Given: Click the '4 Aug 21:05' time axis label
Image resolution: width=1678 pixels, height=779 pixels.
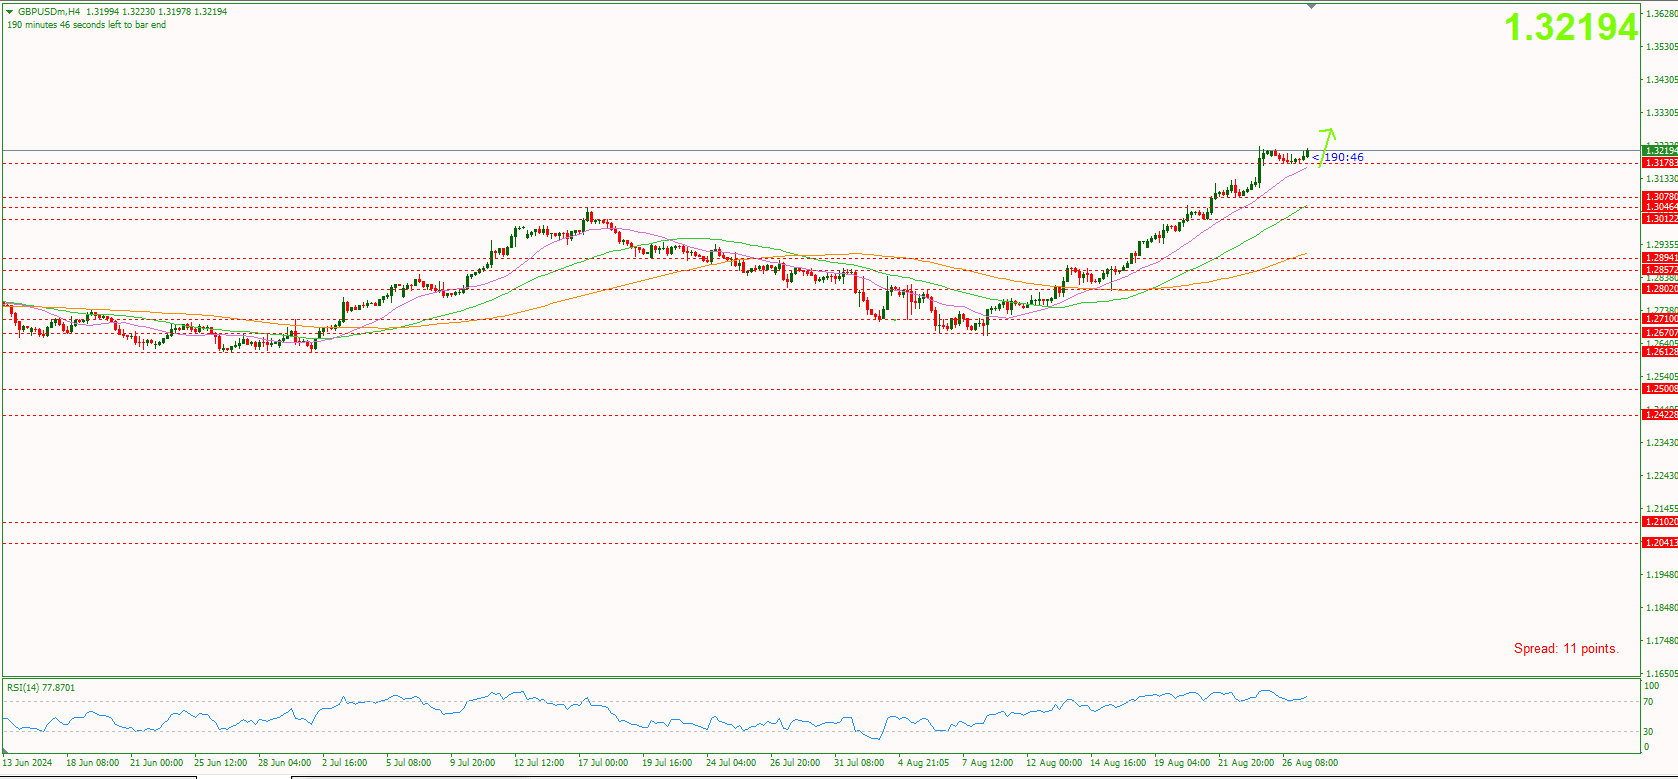Looking at the screenshot, I should 924,763.
